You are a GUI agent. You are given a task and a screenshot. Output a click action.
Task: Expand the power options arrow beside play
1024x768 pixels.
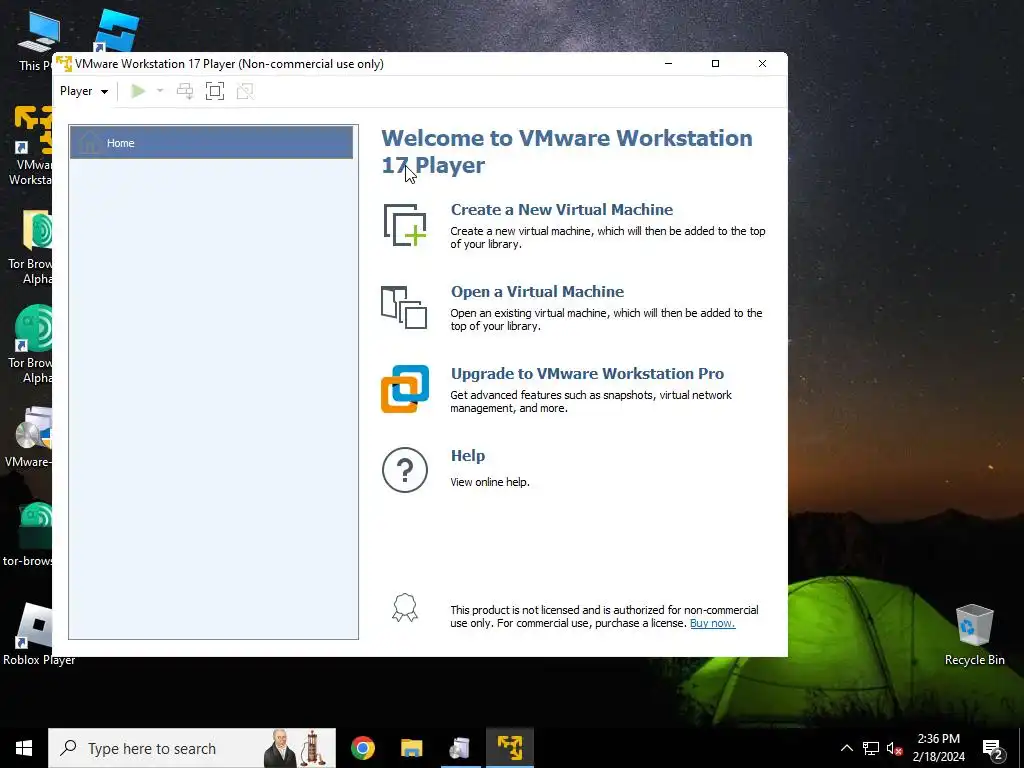pyautogui.click(x=160, y=91)
